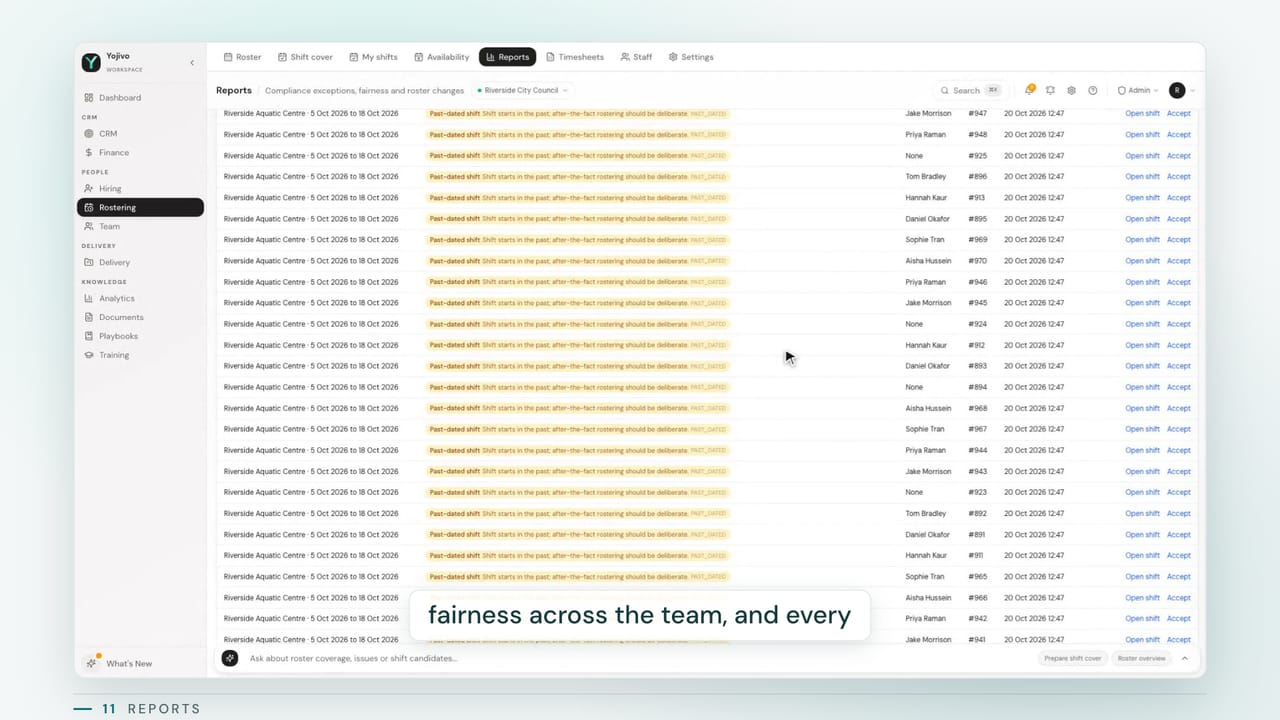The image size is (1280, 720).
Task: Click Open shift for shift #947
Action: pyautogui.click(x=1142, y=113)
